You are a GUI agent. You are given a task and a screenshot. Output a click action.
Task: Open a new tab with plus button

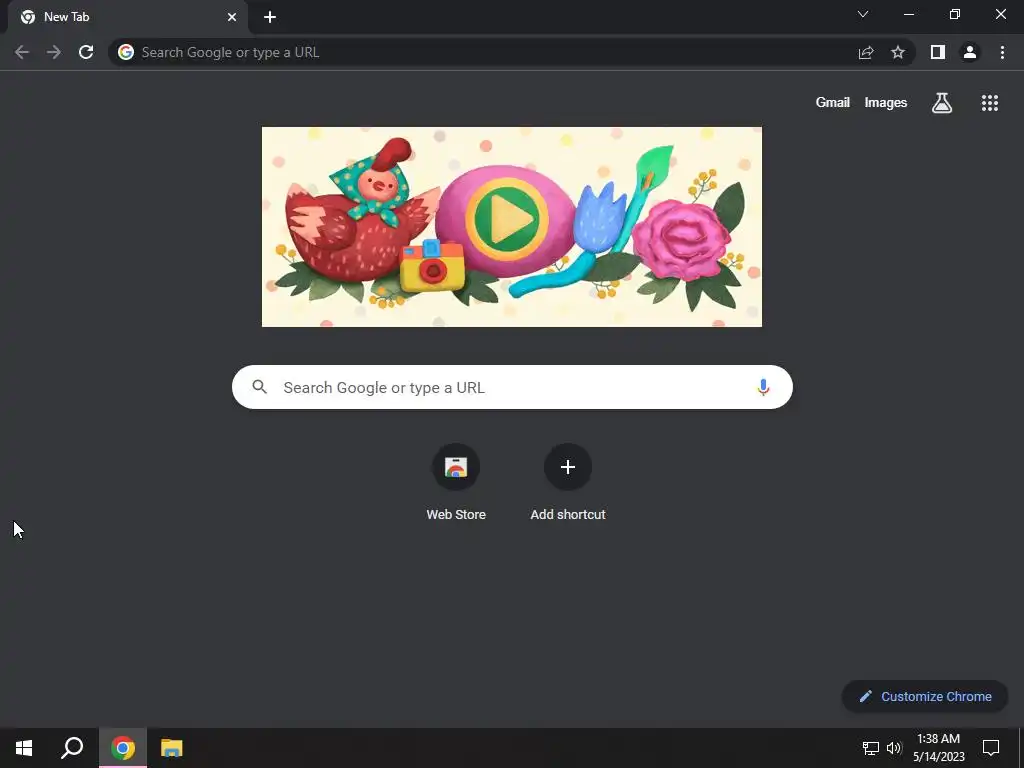[270, 17]
